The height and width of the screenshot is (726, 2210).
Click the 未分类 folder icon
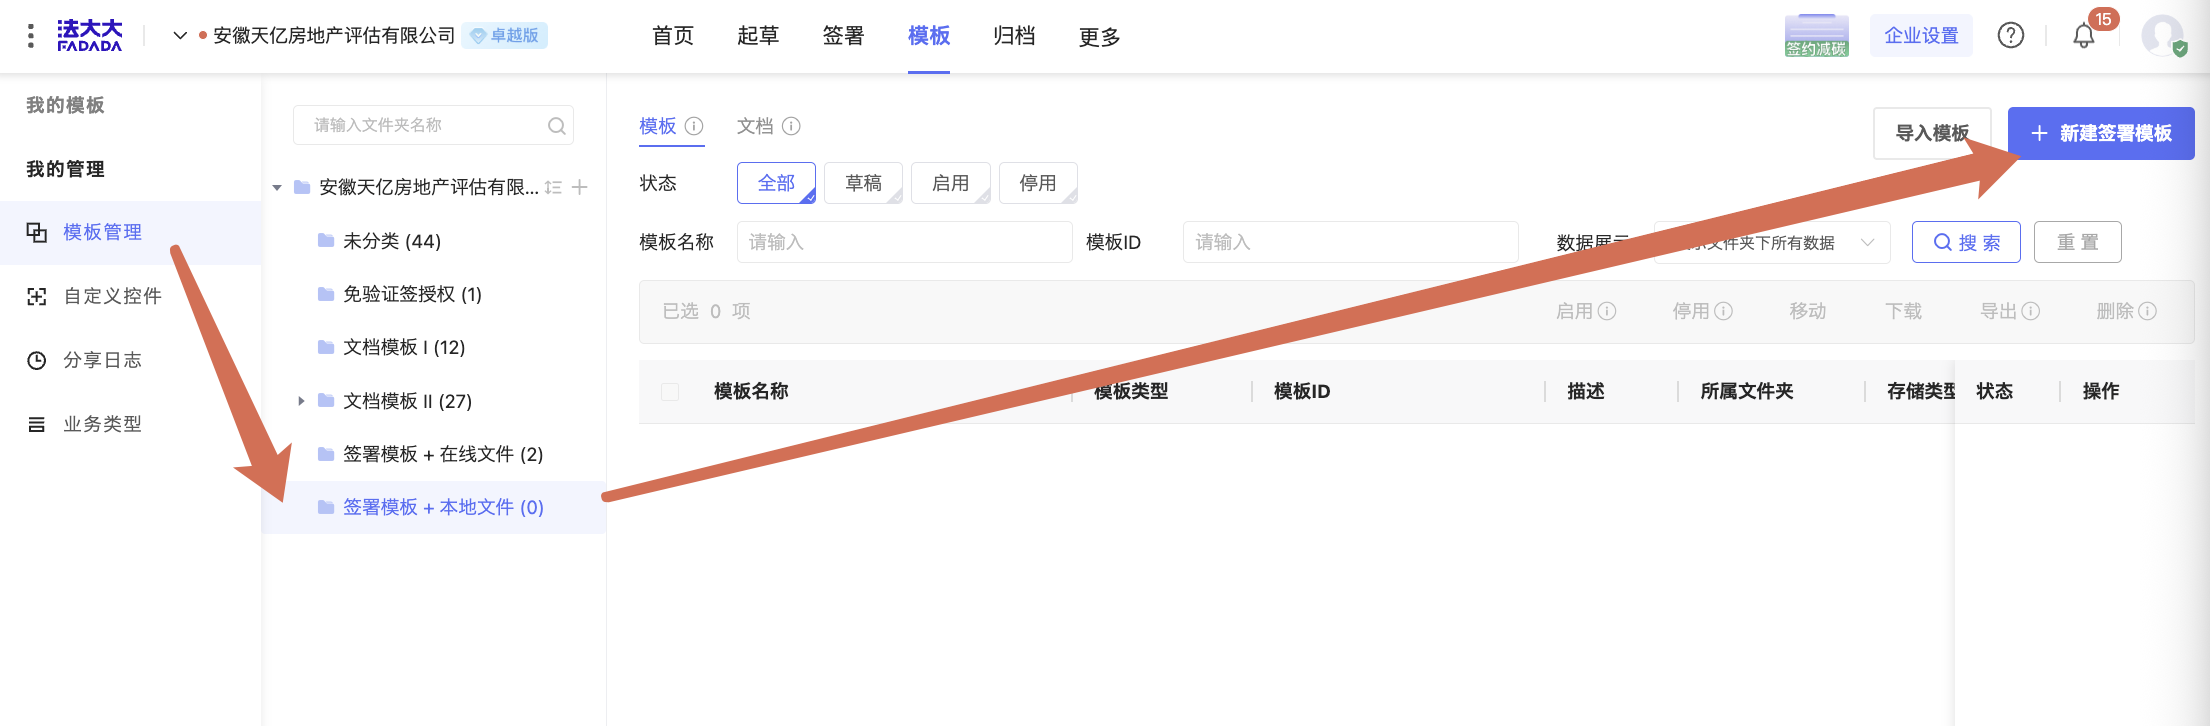point(326,240)
